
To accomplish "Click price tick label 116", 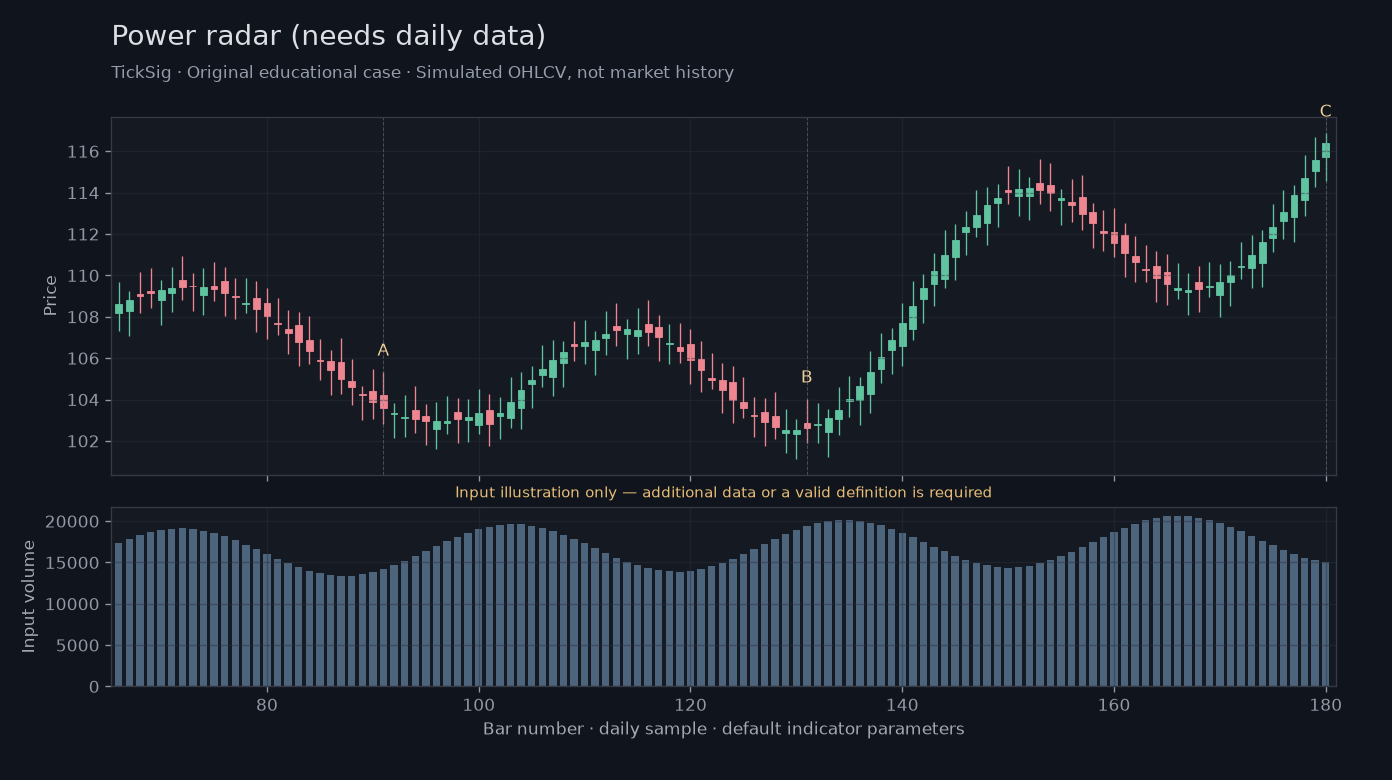I will point(84,152).
